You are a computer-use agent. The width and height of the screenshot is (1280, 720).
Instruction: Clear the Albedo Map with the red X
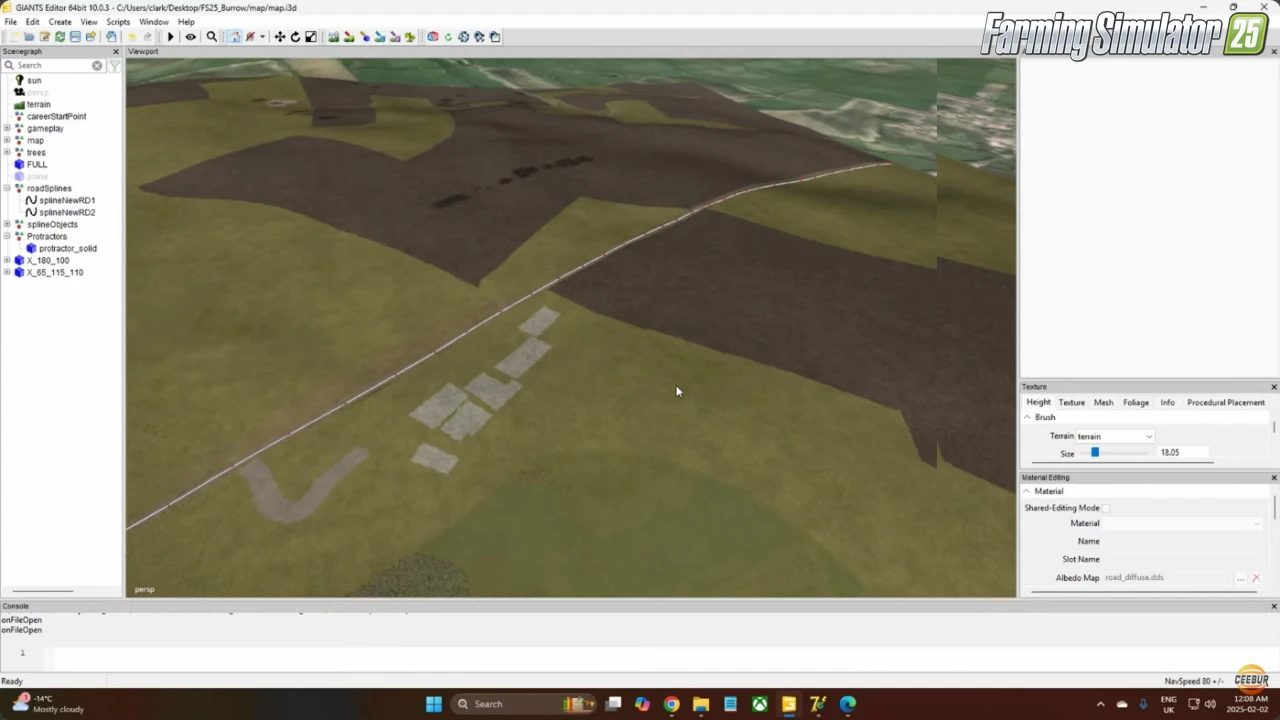coord(1256,577)
